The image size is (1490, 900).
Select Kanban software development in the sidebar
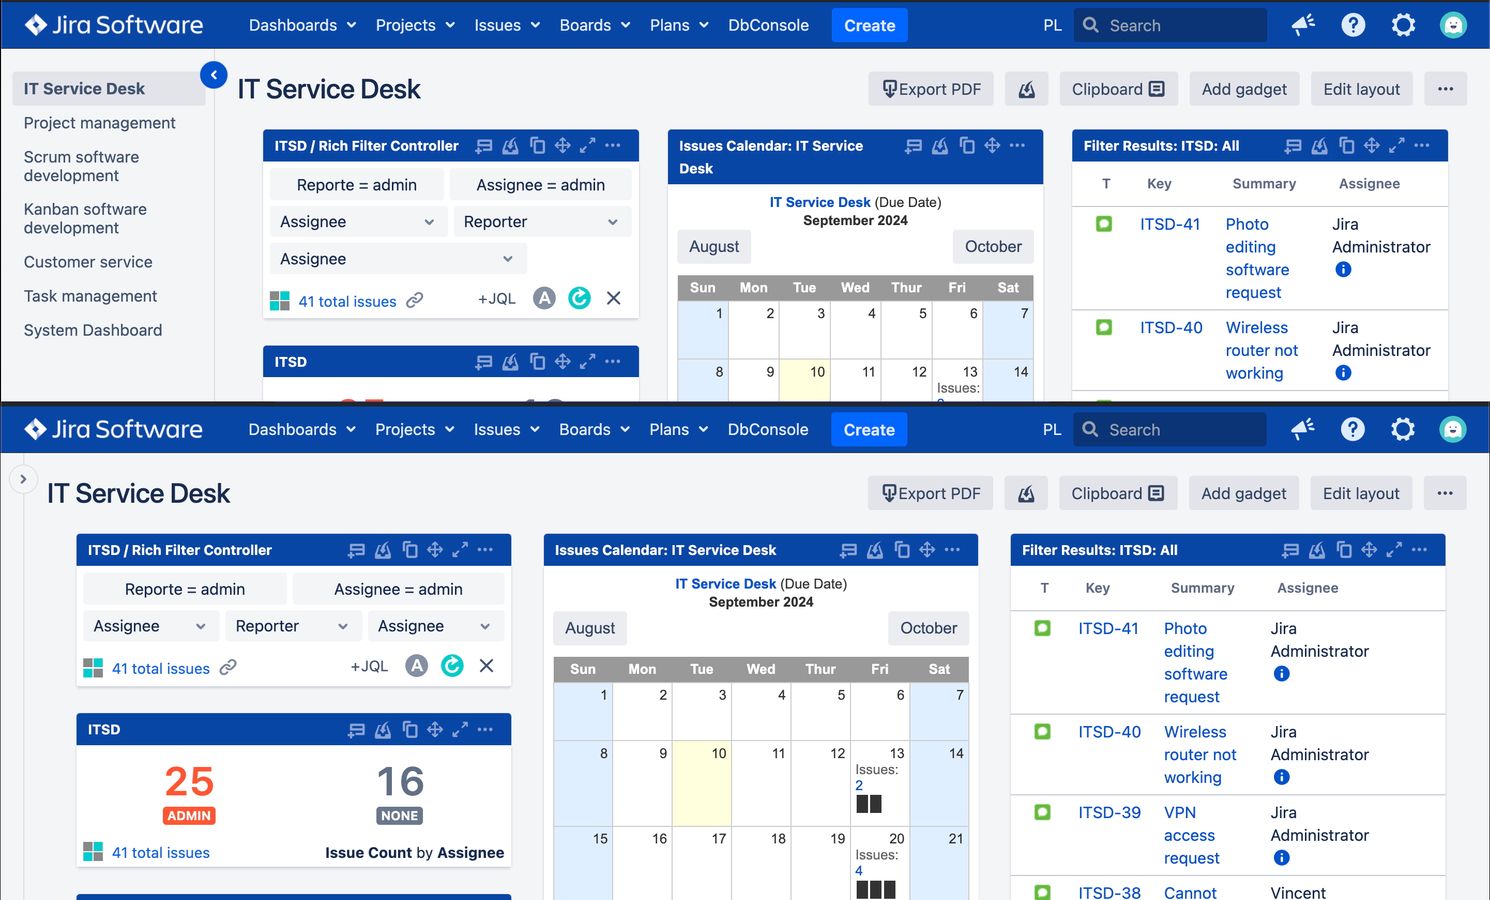(x=85, y=218)
